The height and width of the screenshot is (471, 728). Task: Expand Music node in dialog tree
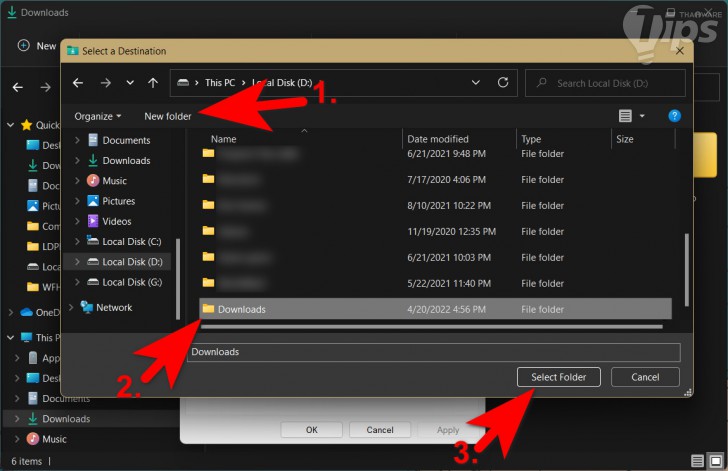(78, 181)
